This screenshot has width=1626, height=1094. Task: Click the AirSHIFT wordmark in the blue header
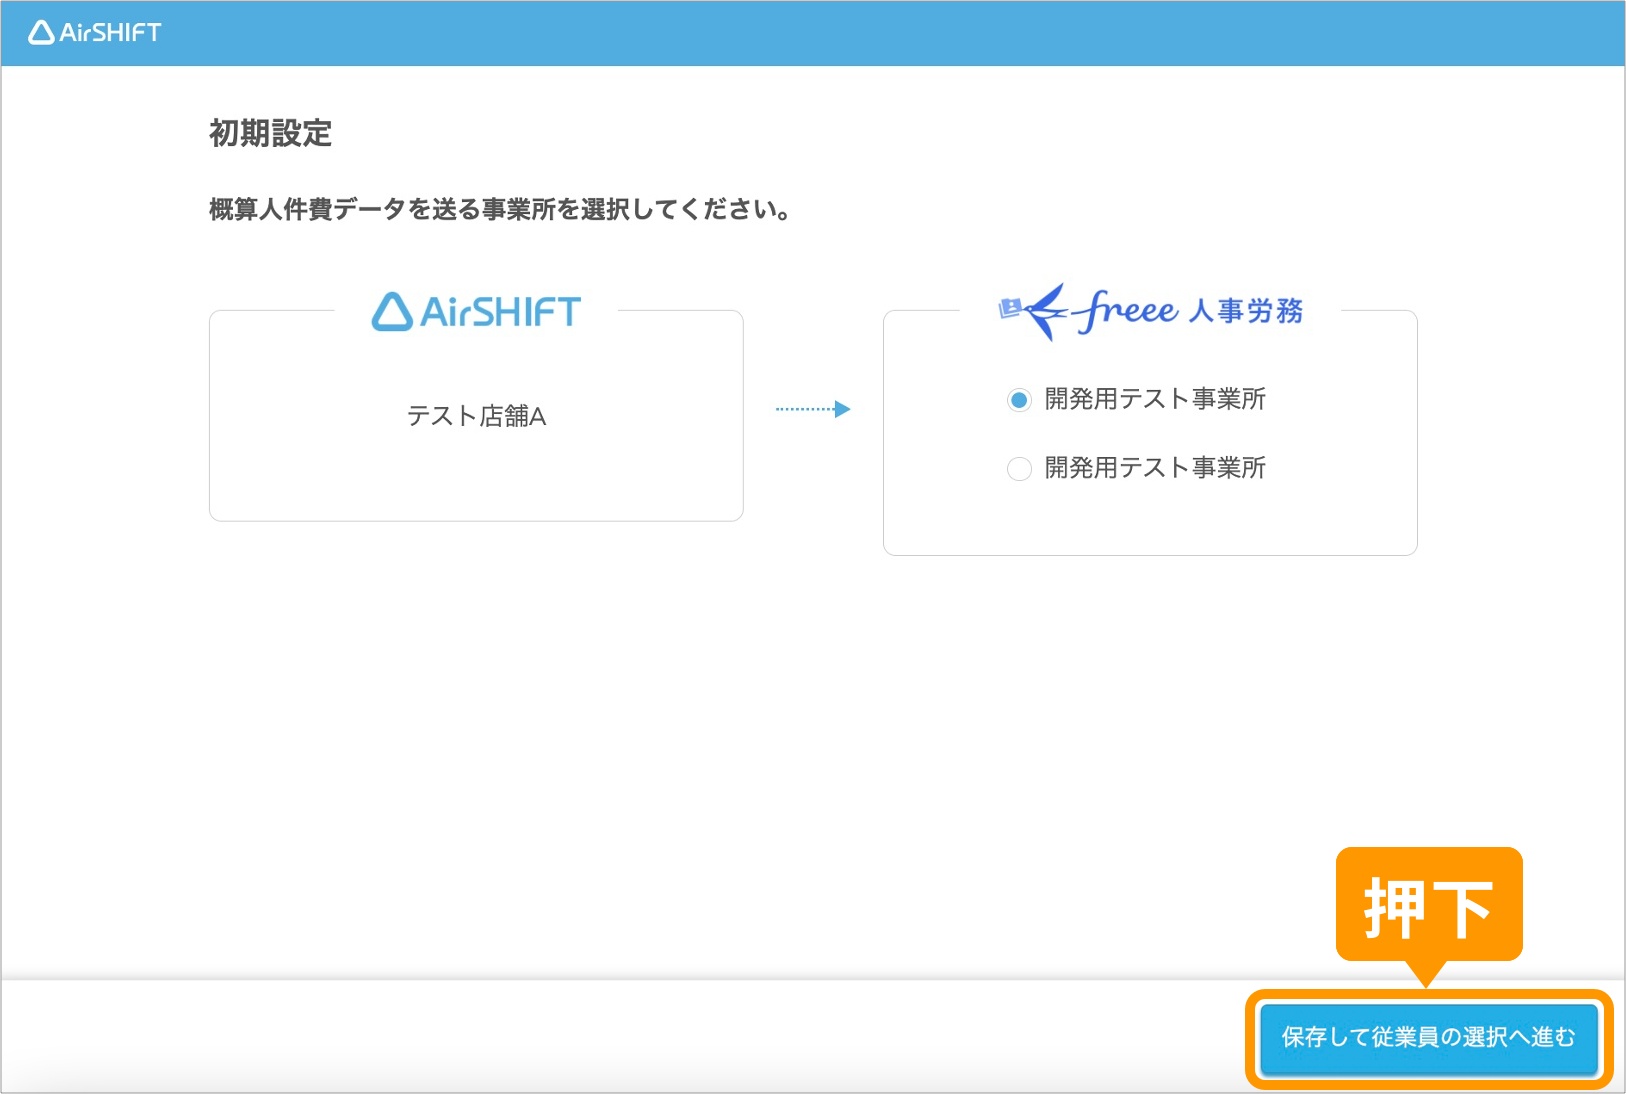pyautogui.click(x=110, y=33)
